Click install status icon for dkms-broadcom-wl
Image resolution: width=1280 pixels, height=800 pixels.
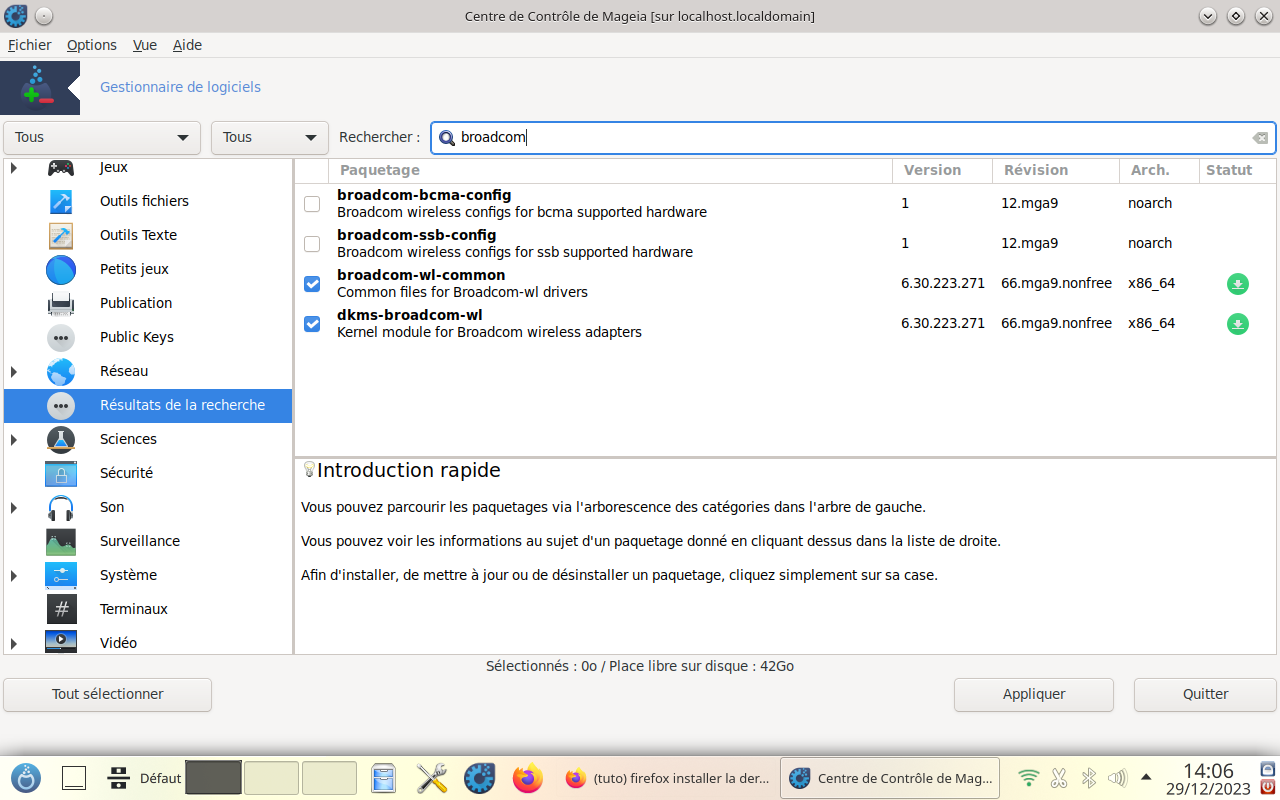point(1238,324)
